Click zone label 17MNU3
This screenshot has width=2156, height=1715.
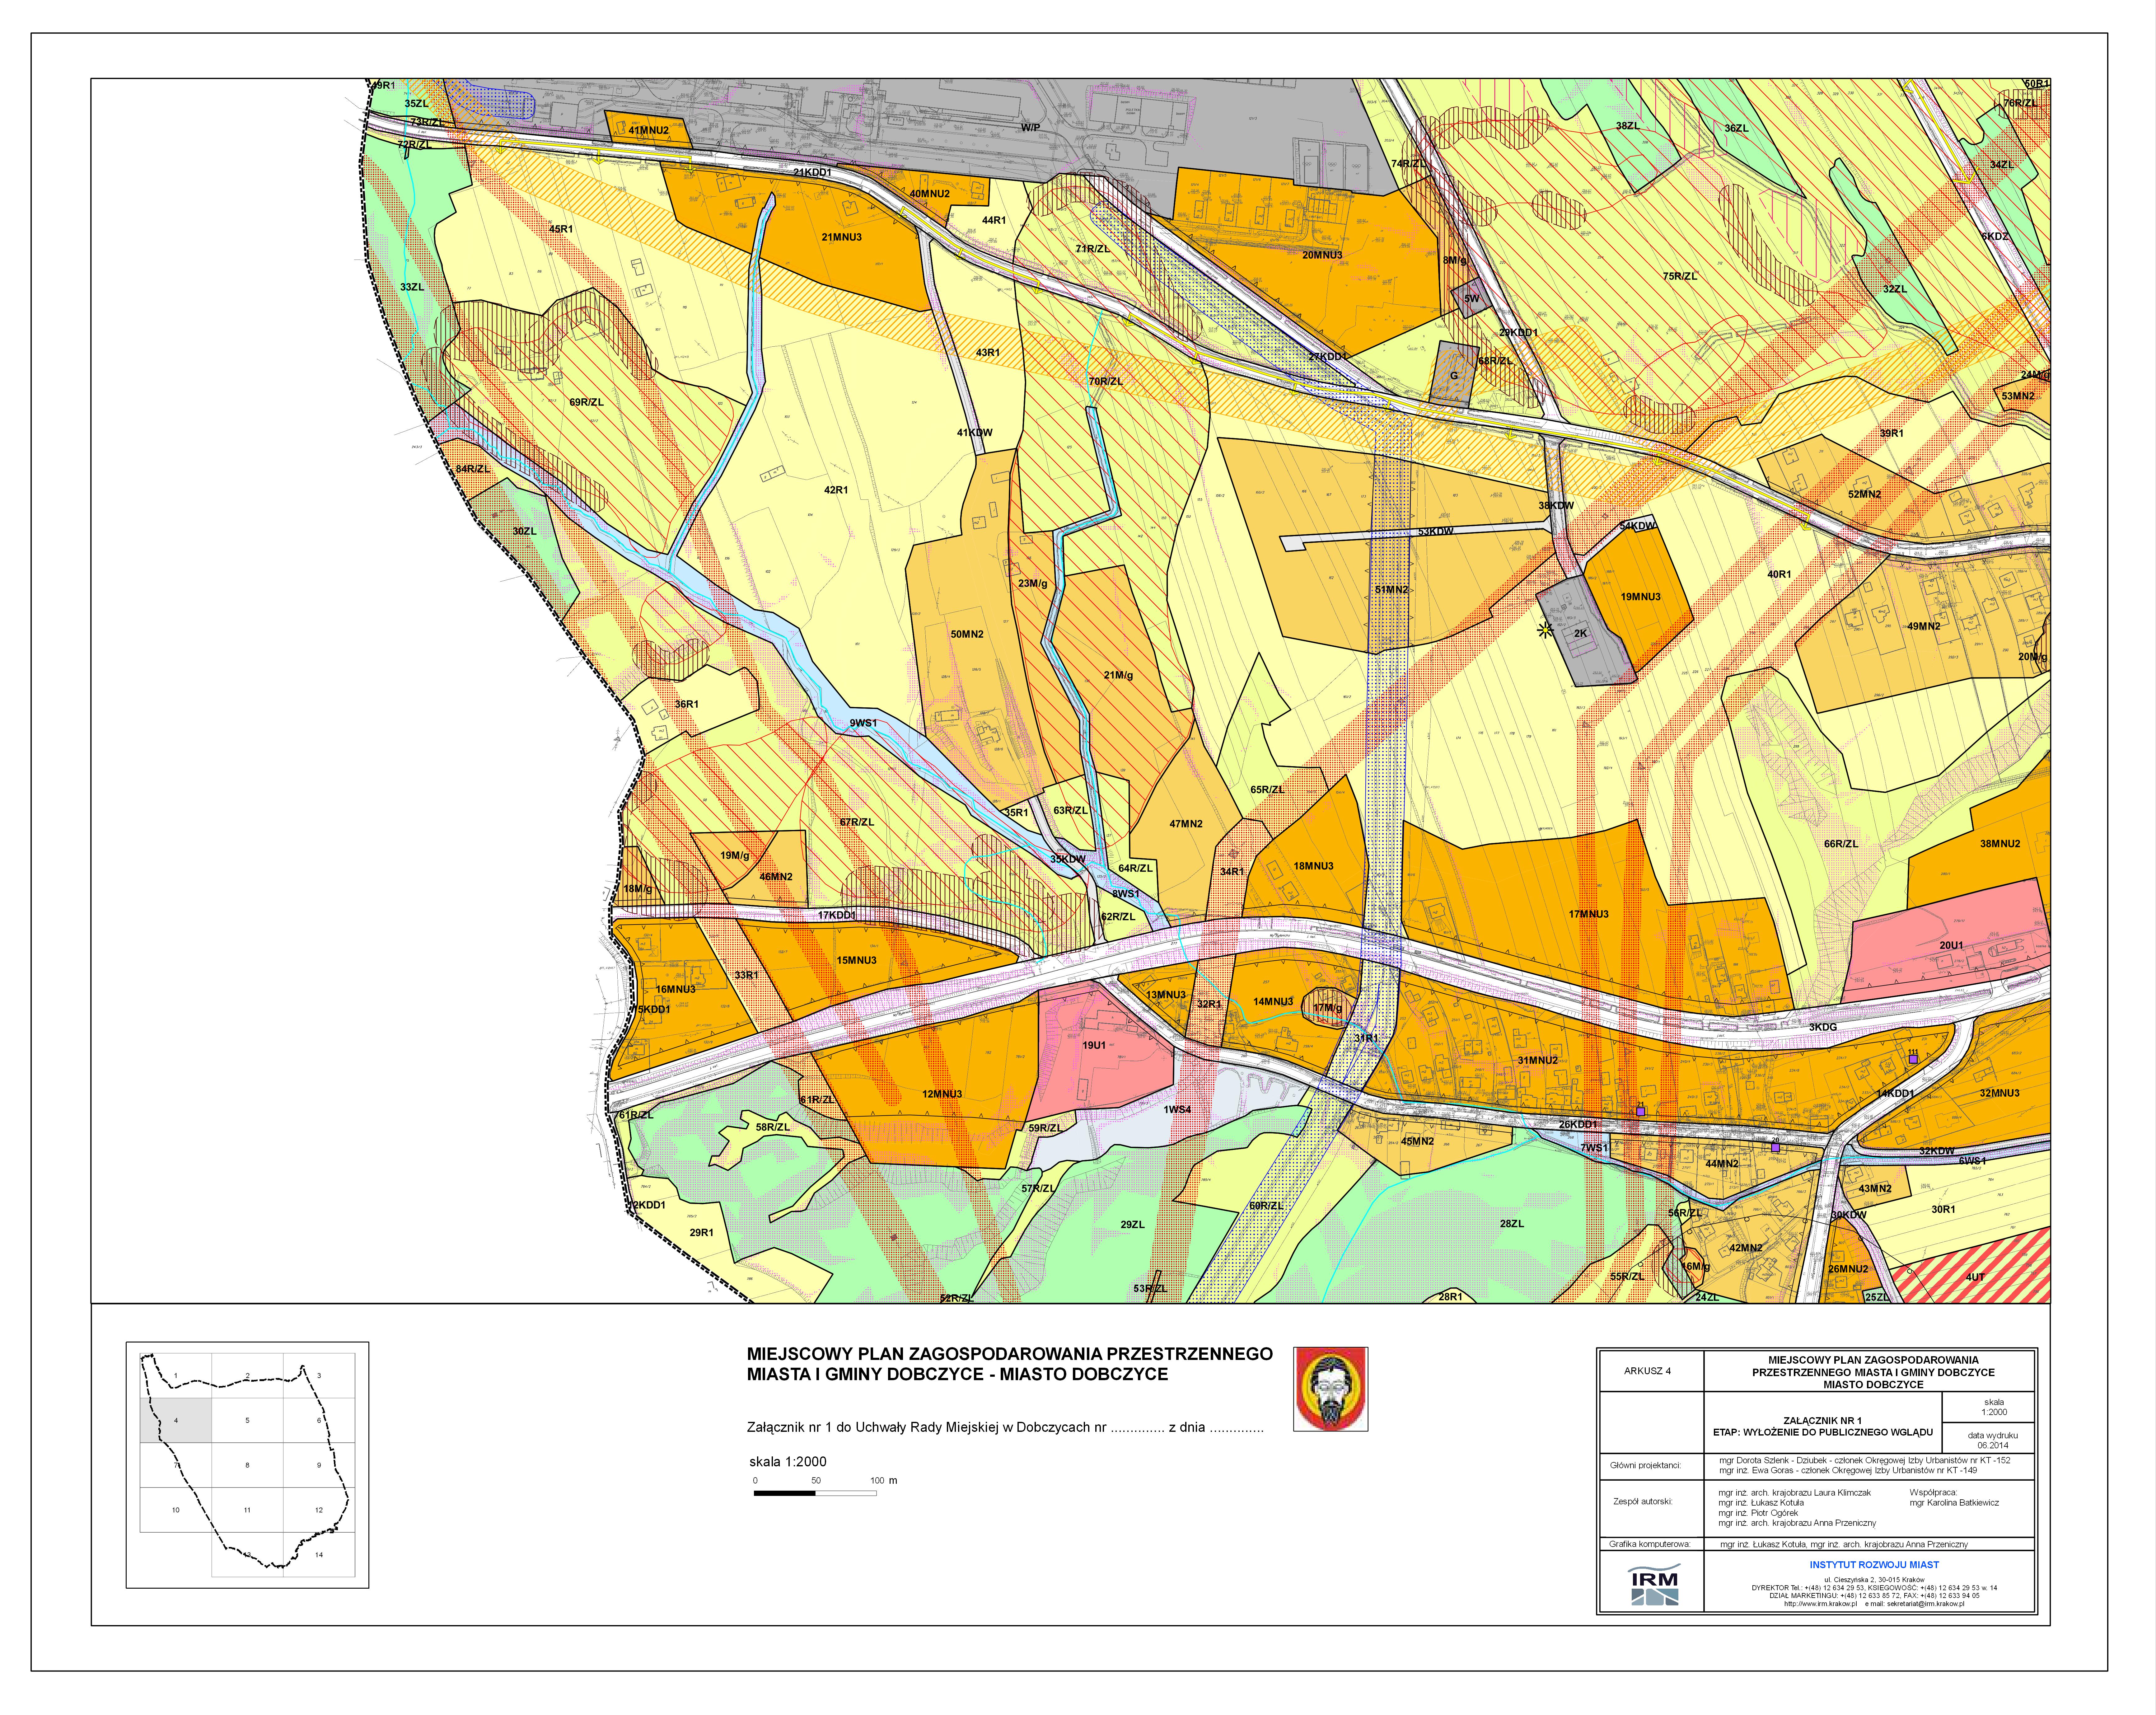click(1588, 914)
